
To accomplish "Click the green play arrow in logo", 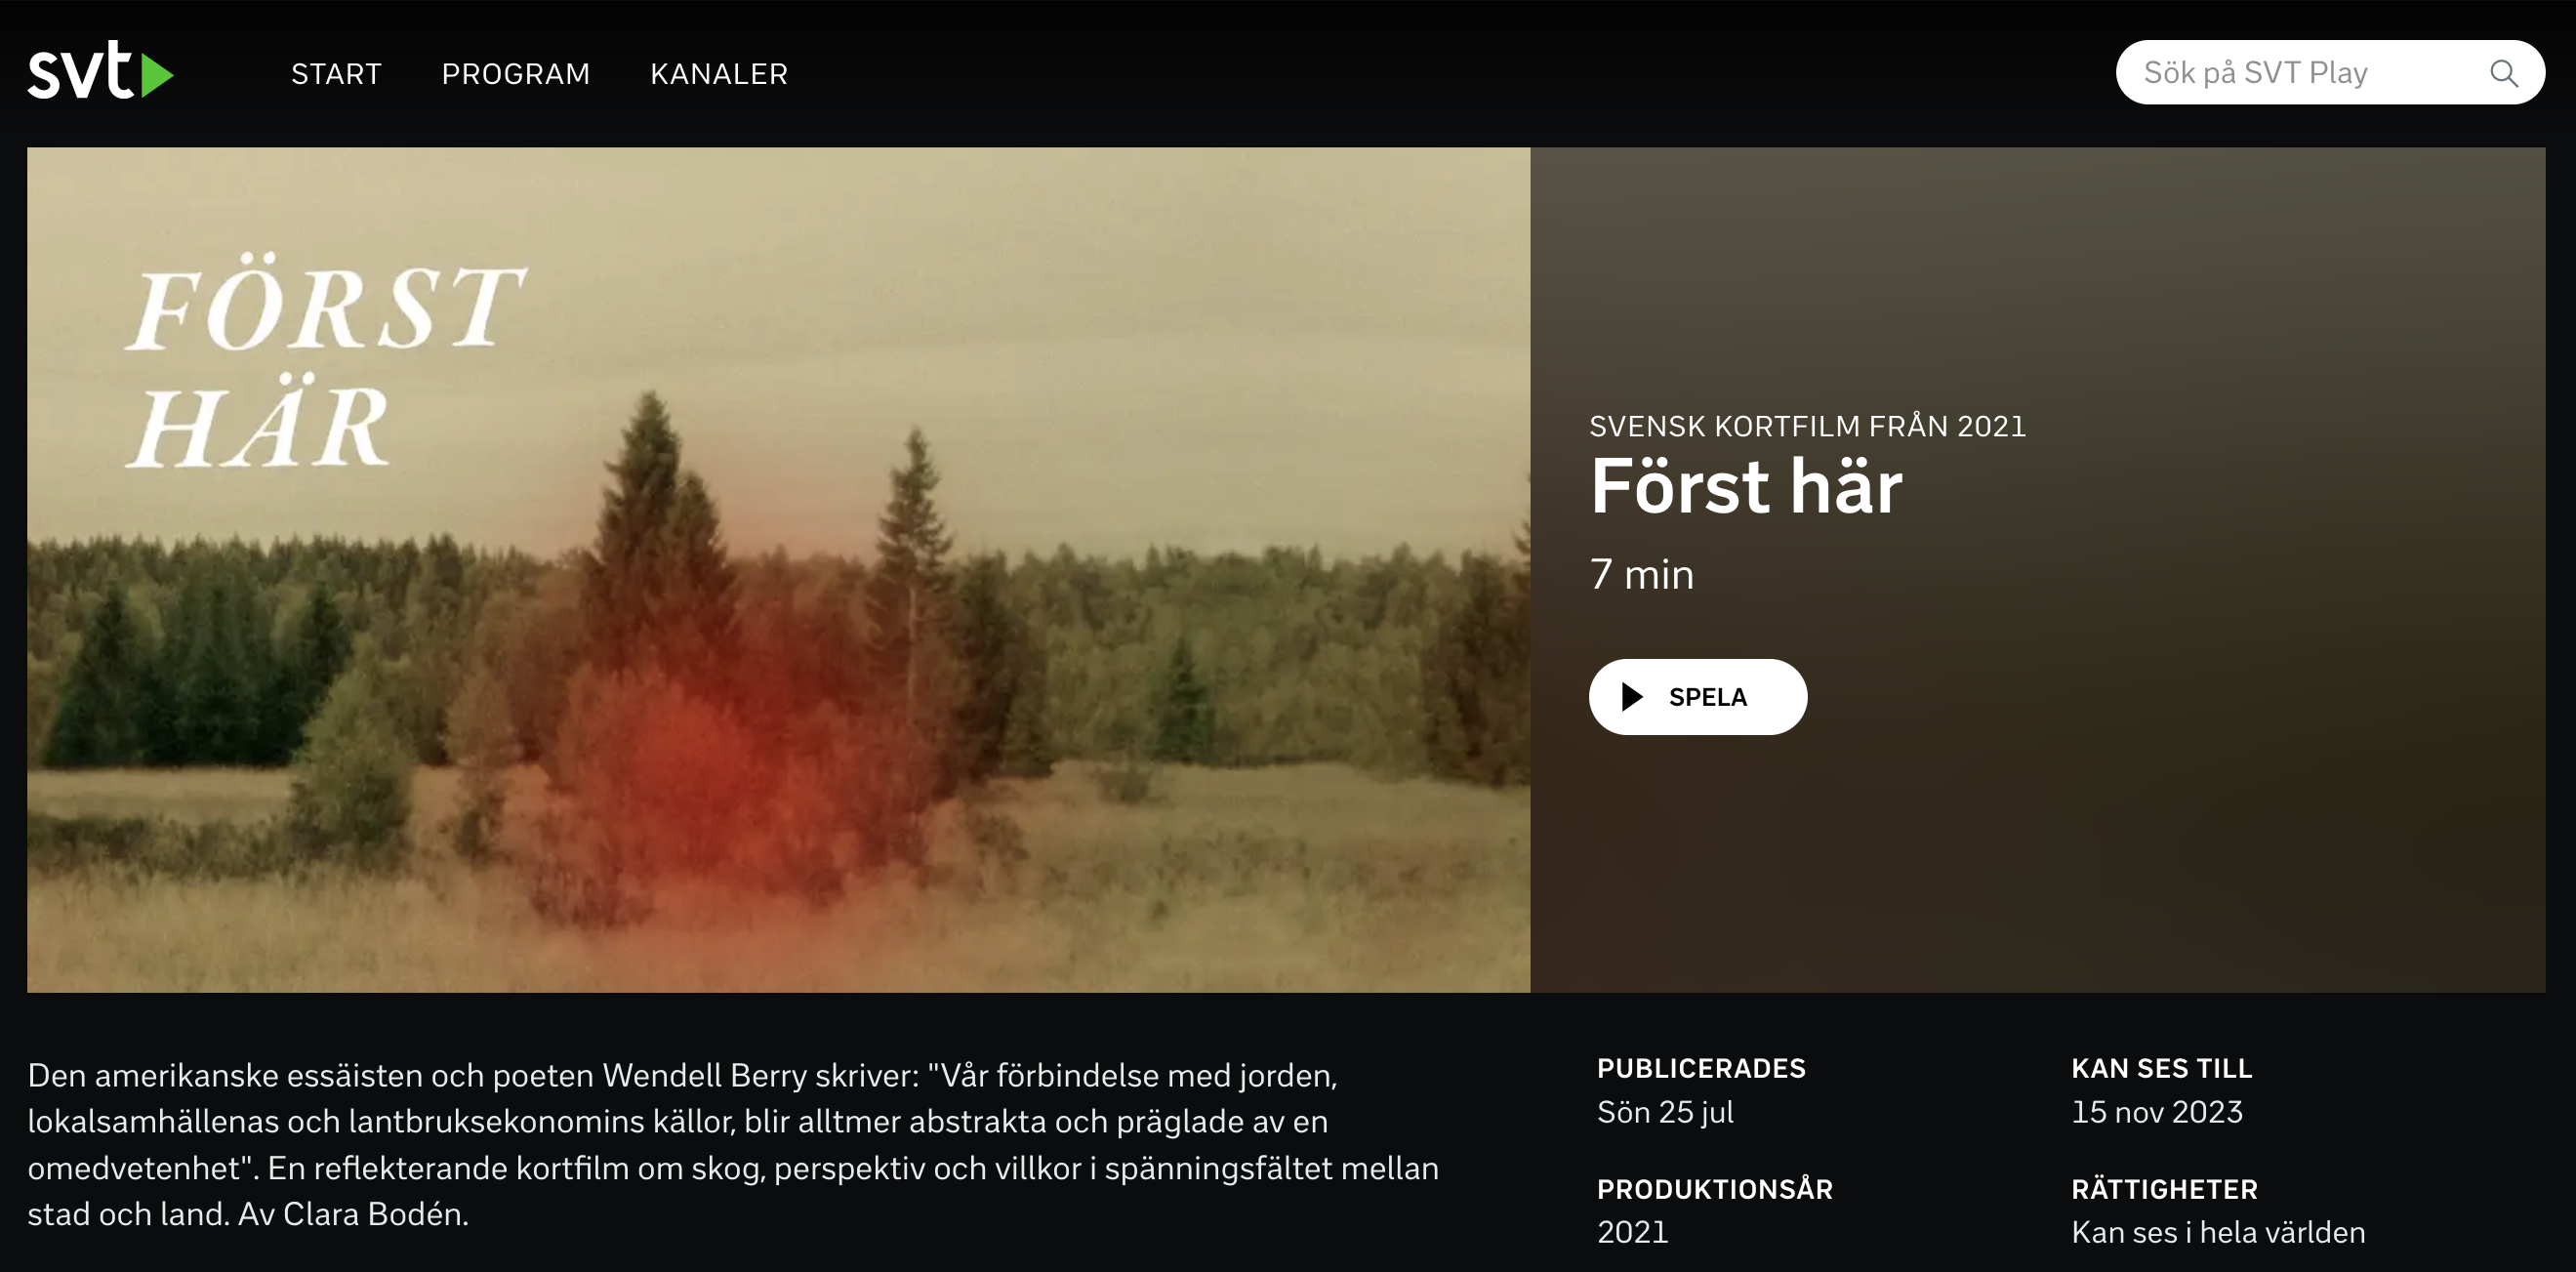I will (x=157, y=76).
